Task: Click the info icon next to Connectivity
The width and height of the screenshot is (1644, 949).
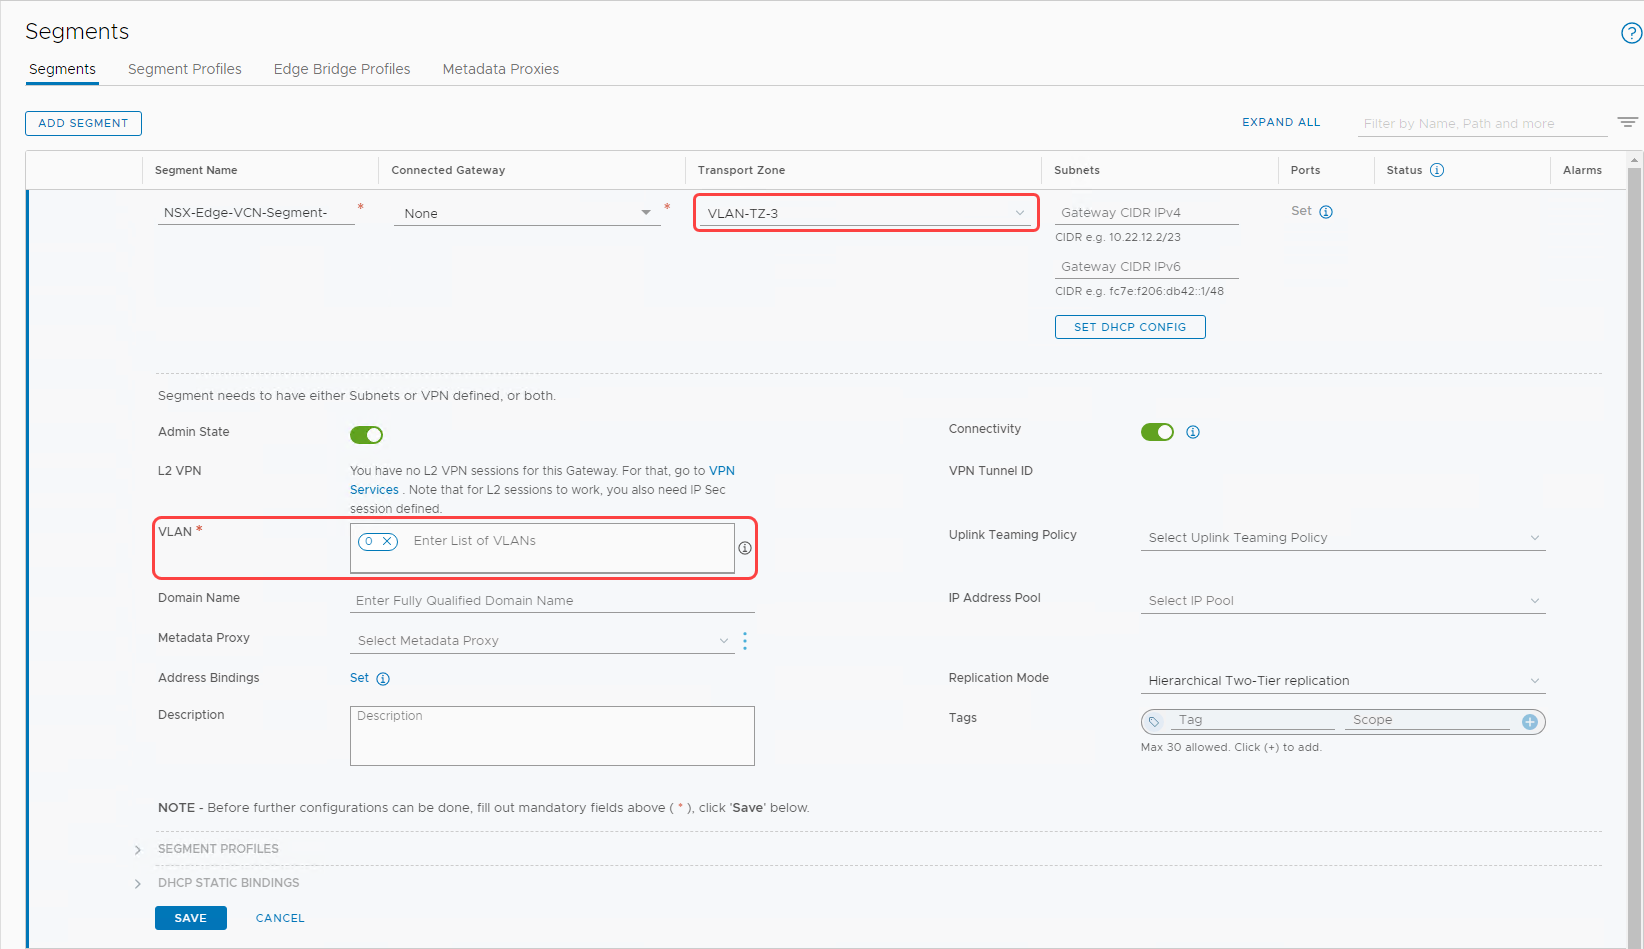Action: 1192,431
